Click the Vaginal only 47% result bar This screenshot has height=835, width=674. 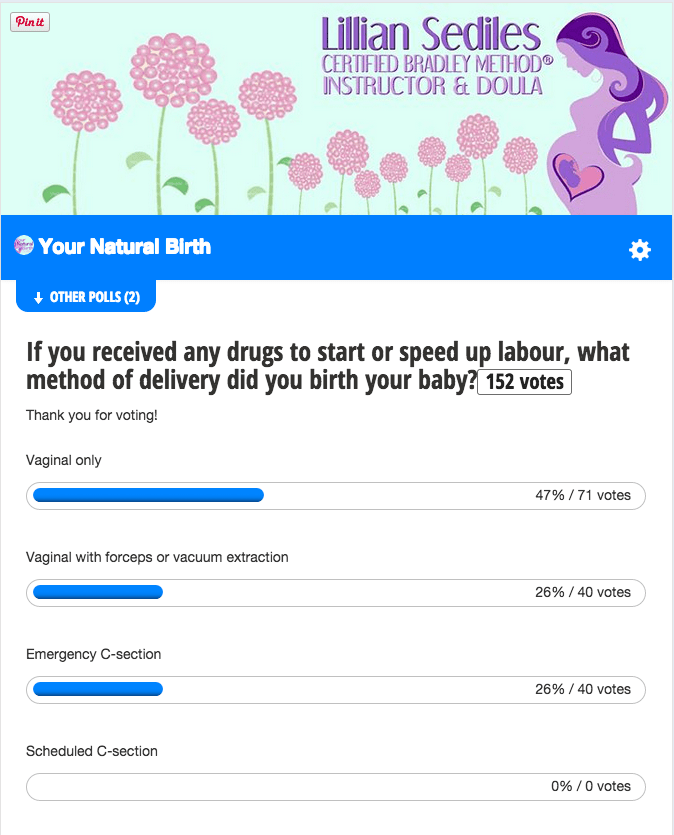pos(336,495)
